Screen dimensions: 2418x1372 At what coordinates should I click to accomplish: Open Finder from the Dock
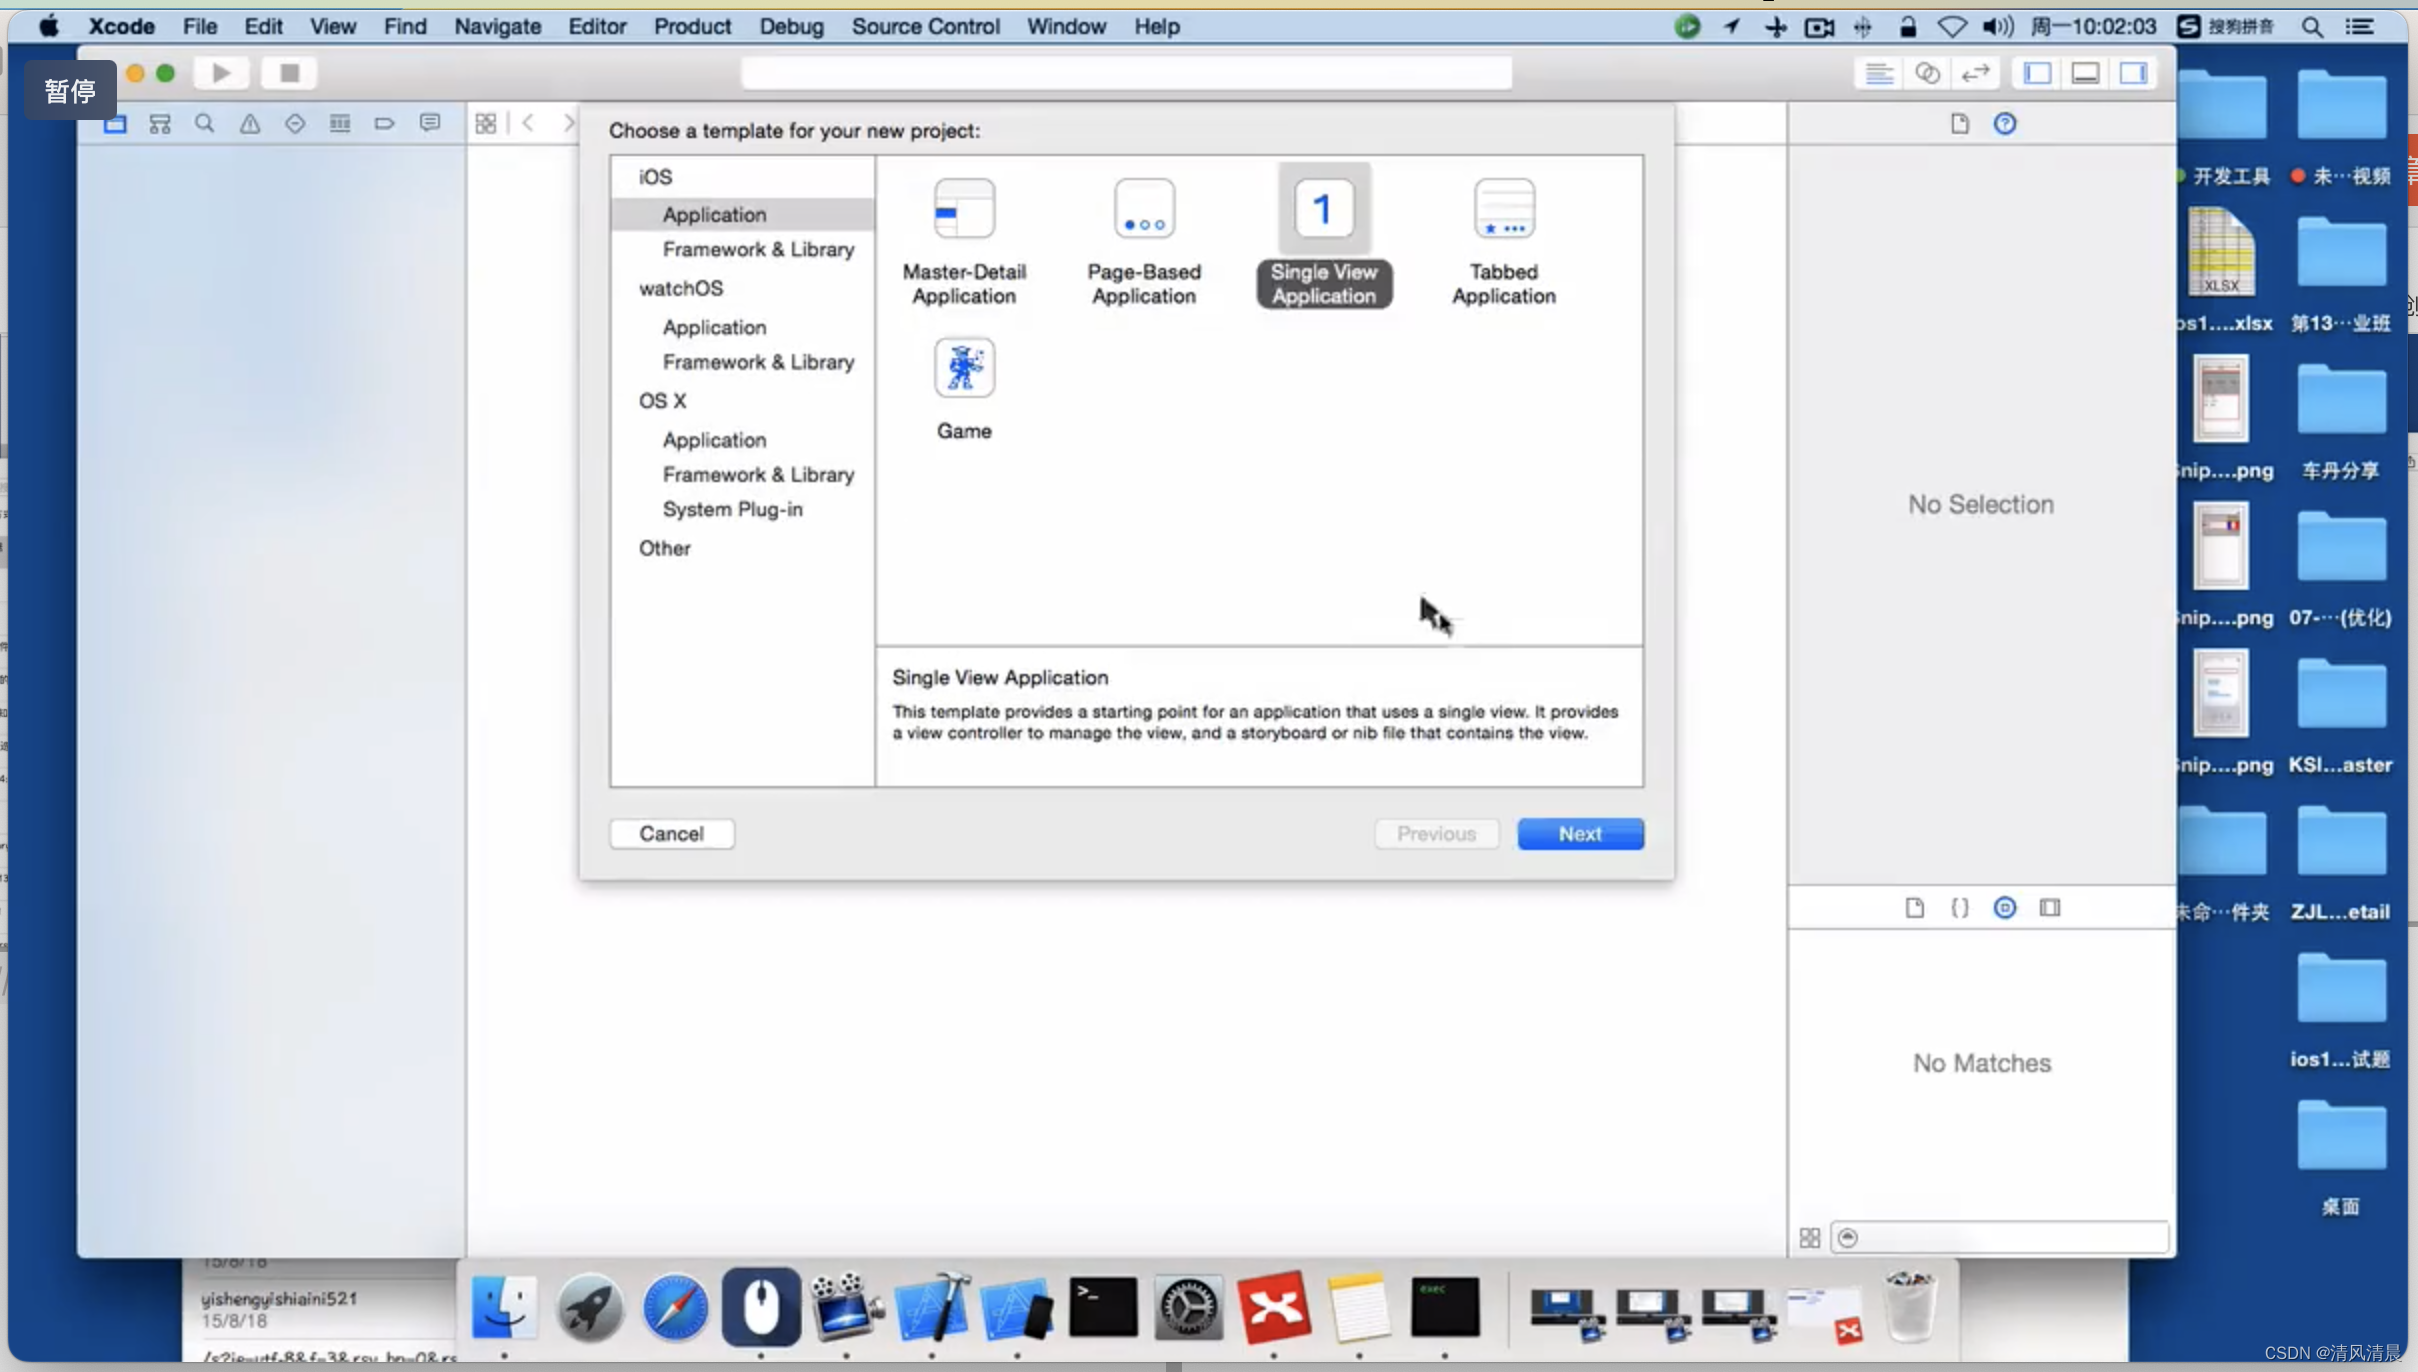point(504,1306)
